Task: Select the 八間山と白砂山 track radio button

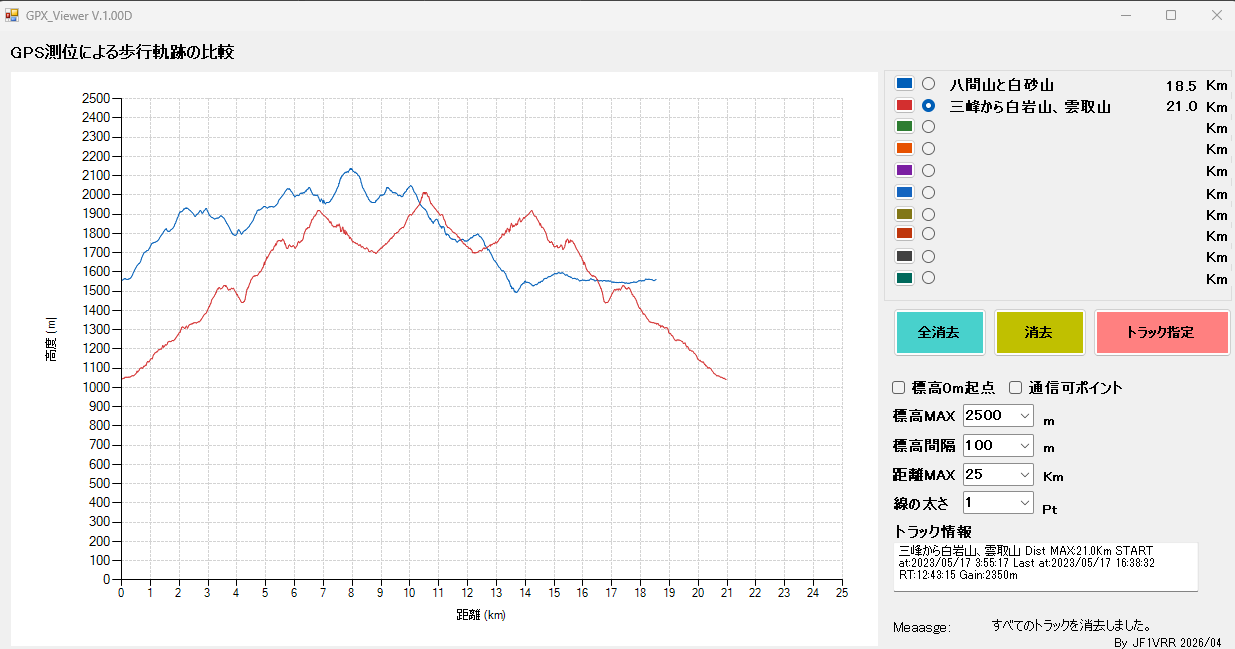Action: pyautogui.click(x=928, y=84)
